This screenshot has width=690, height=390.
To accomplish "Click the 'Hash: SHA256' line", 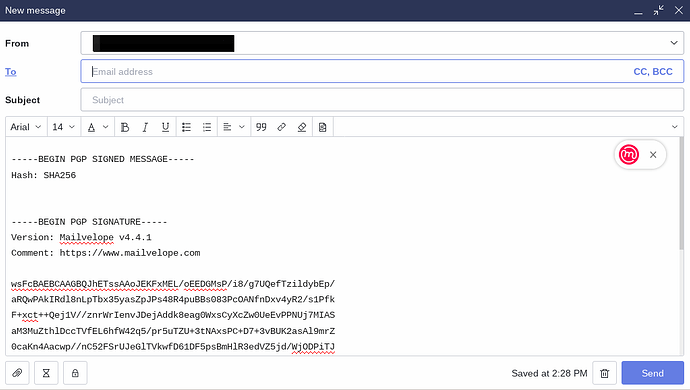I will pos(44,175).
